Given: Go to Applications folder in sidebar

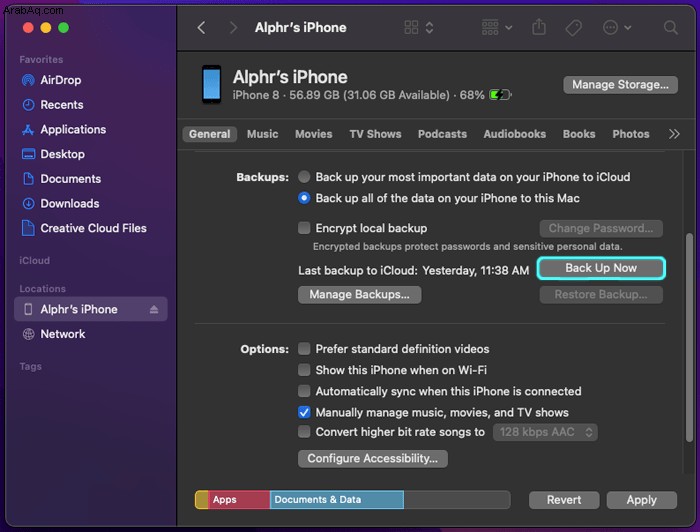Looking at the screenshot, I should (x=72, y=130).
